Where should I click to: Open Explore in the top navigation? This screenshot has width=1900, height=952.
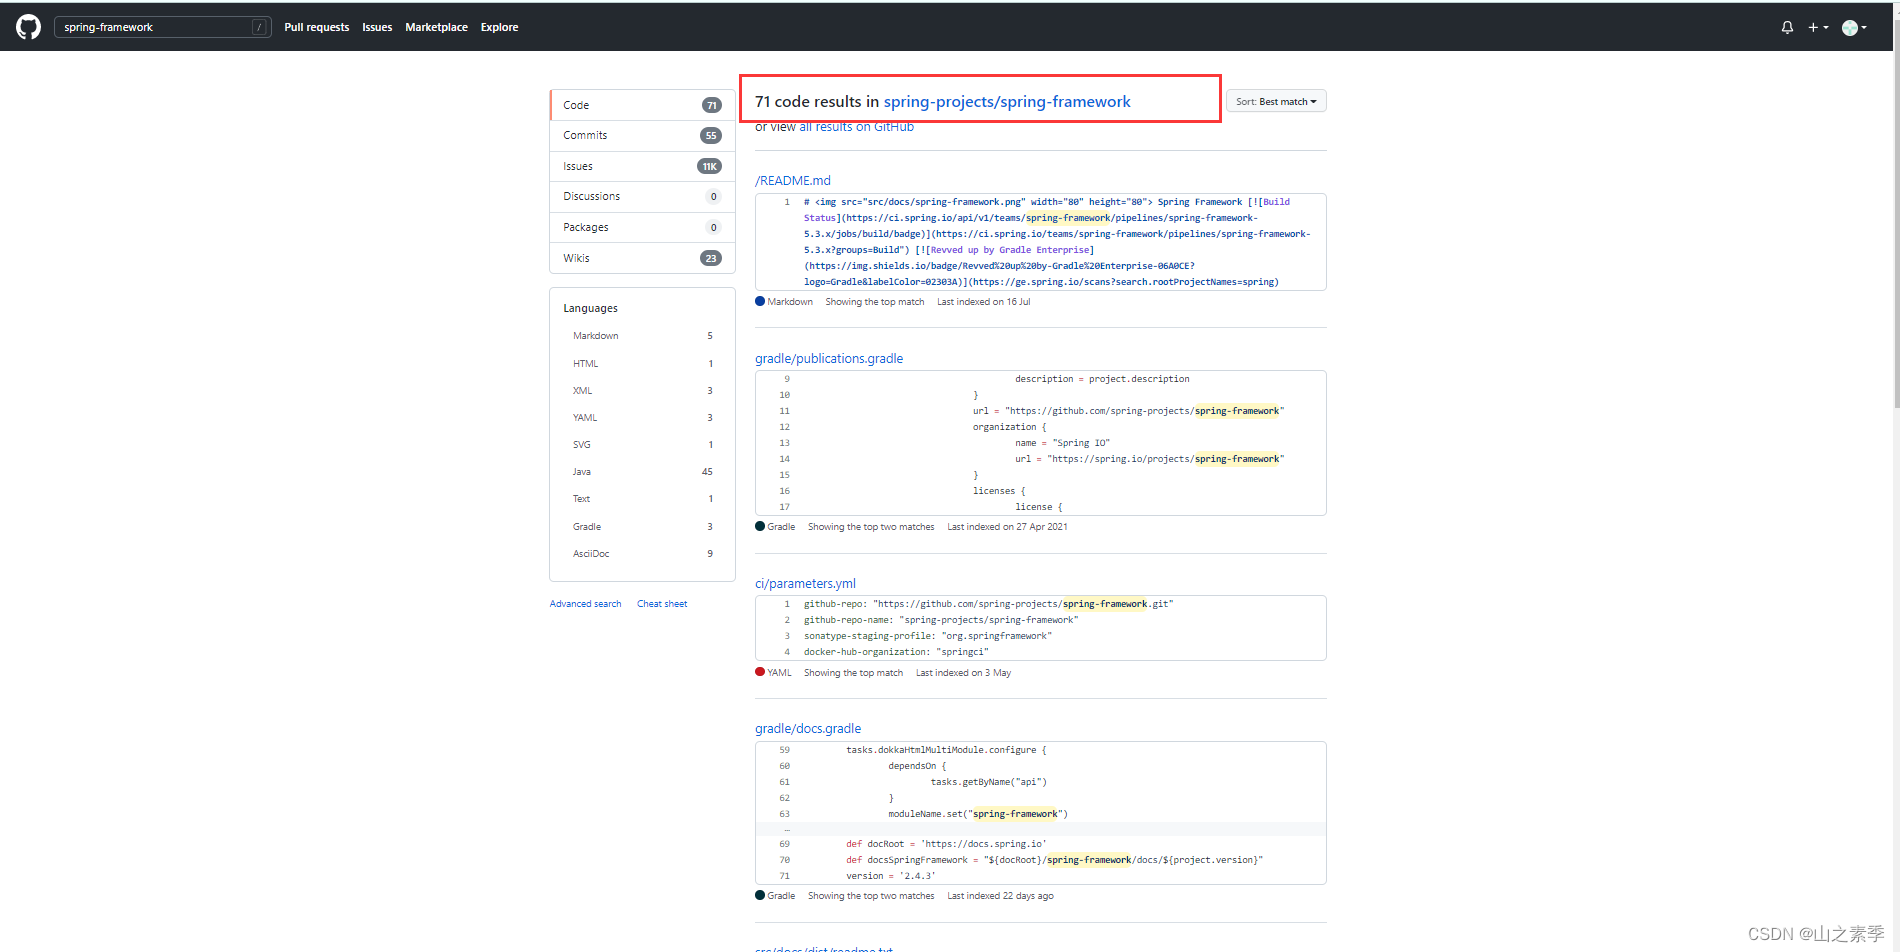[x=499, y=27]
